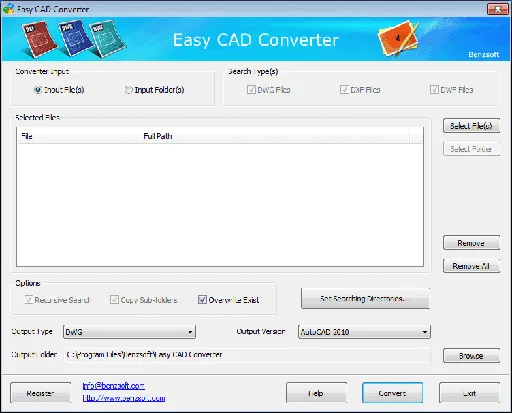Screen dimensions: 512x413
Task: Click the Easy CAD Converter title bar icon
Action: pos(8,9)
